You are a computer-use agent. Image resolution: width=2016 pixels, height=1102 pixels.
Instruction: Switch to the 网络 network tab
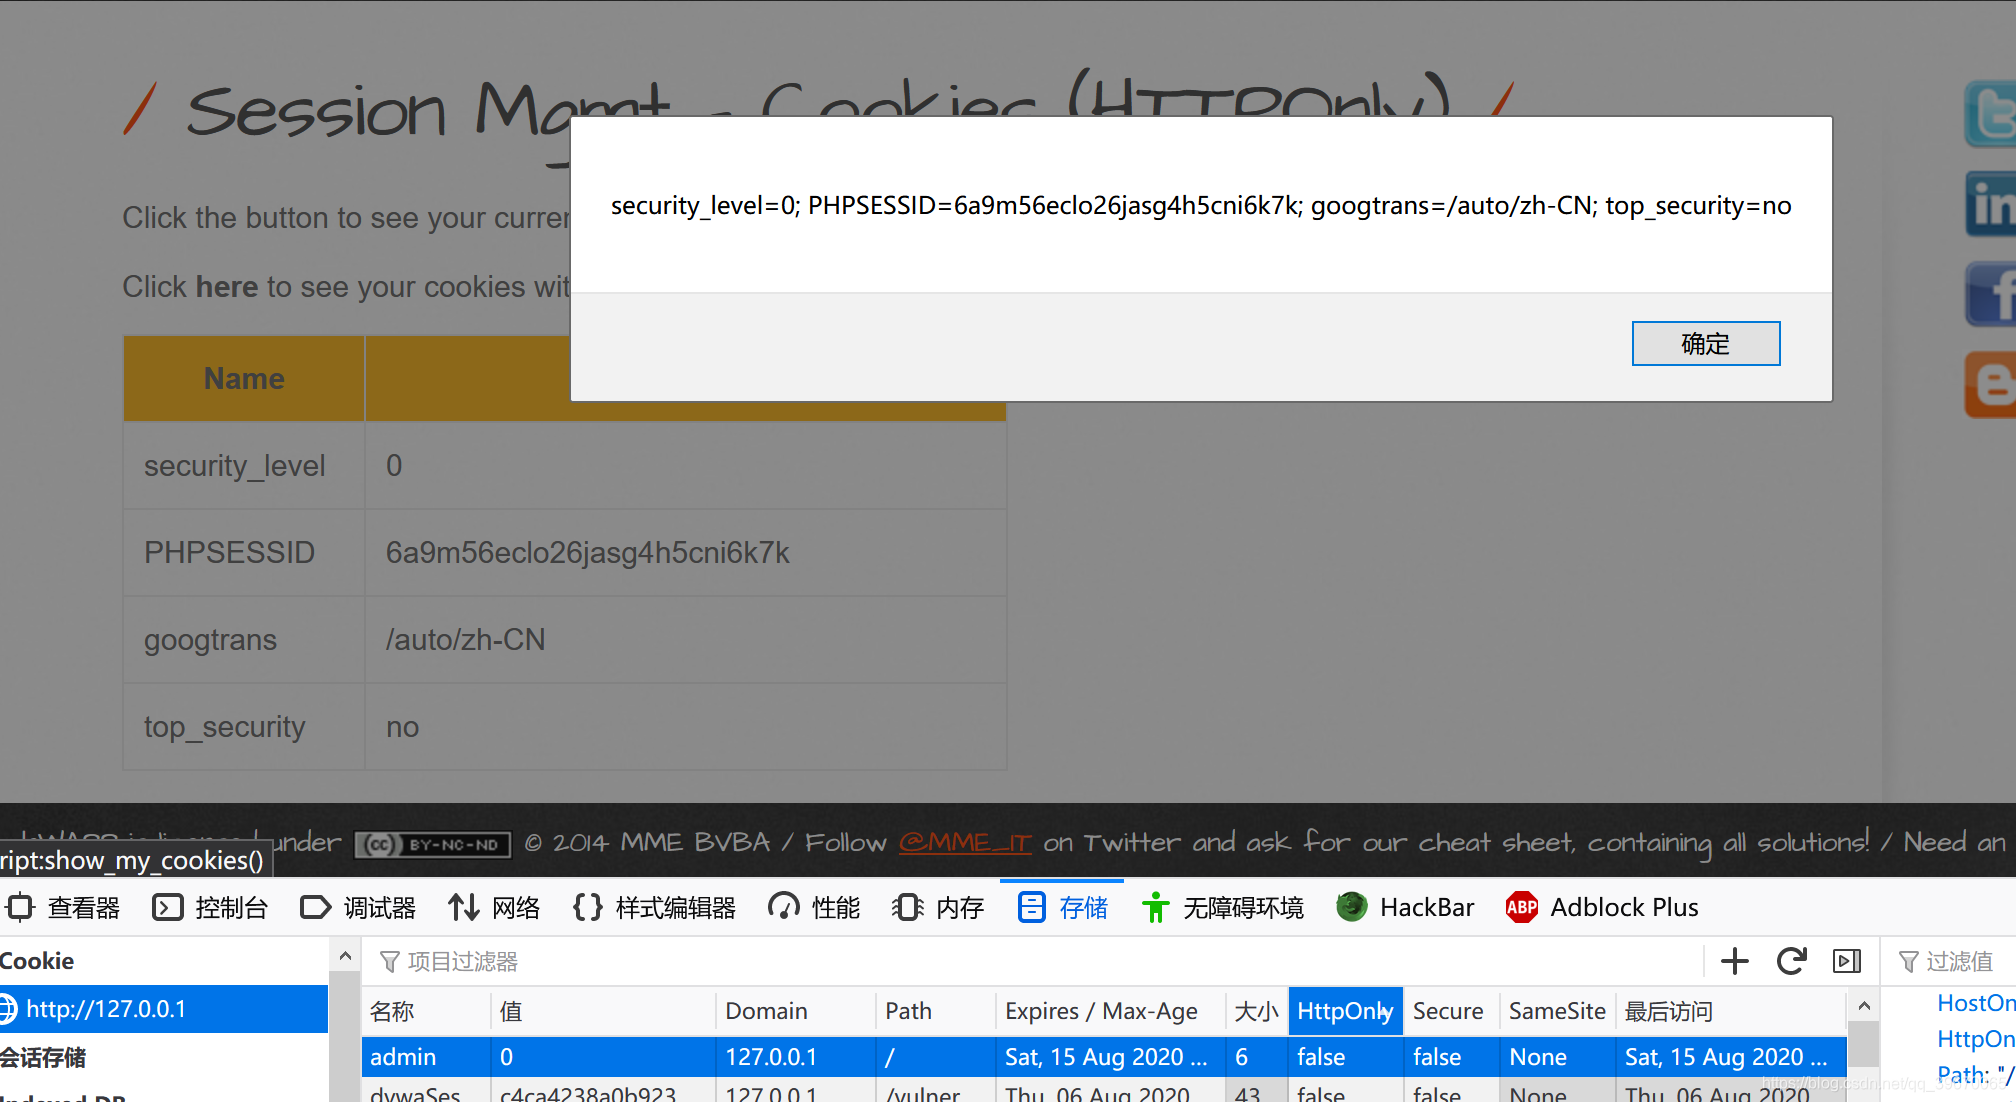click(x=495, y=907)
